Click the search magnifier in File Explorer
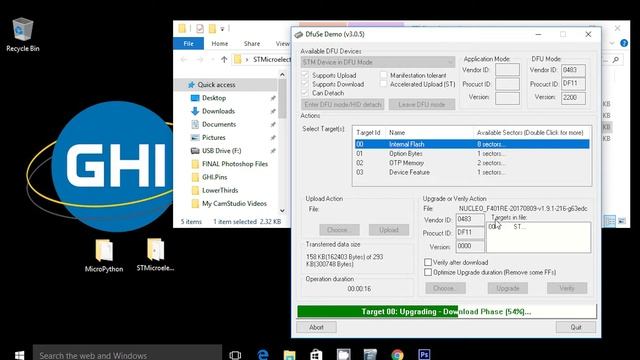 [616, 60]
